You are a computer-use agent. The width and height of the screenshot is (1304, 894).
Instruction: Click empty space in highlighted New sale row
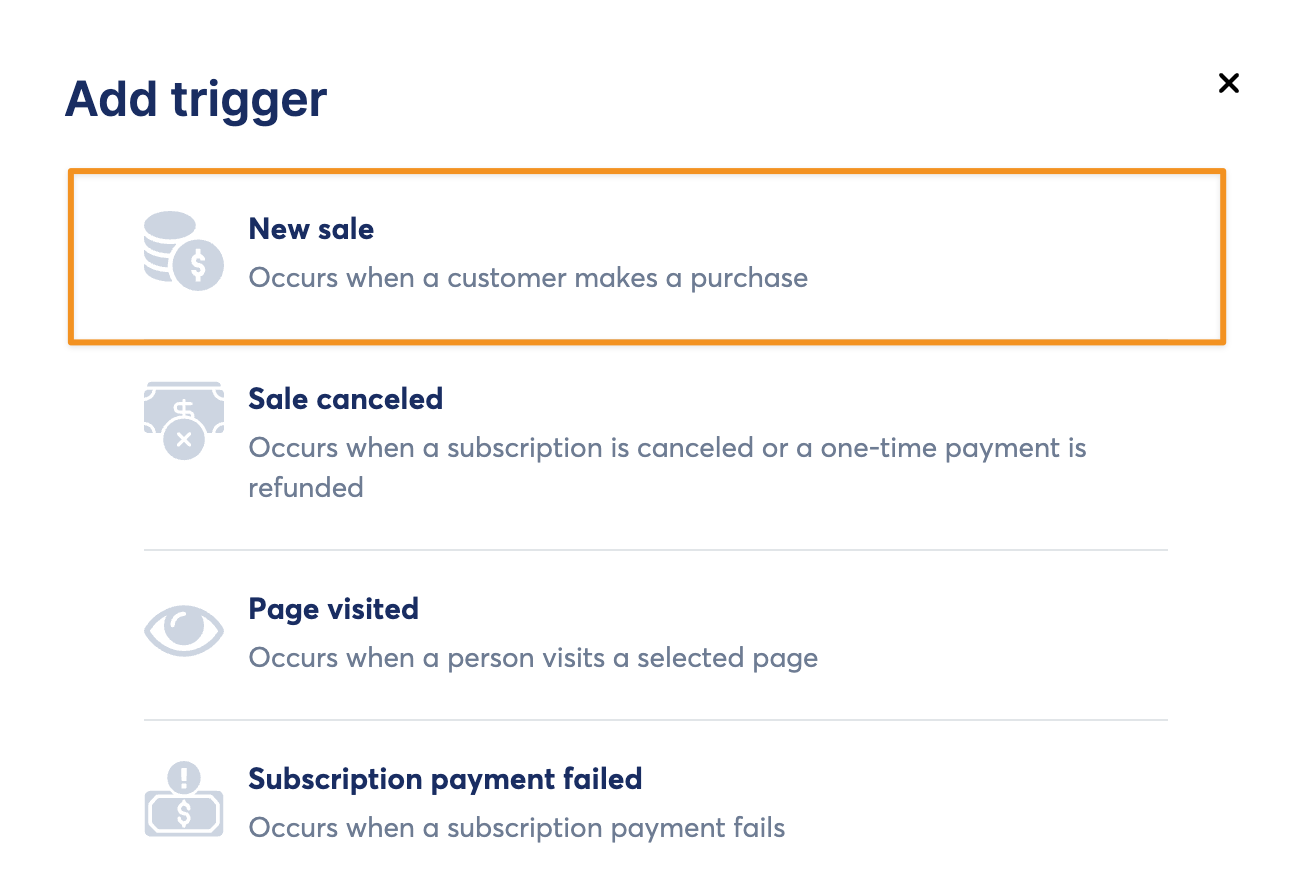pos(1000,257)
